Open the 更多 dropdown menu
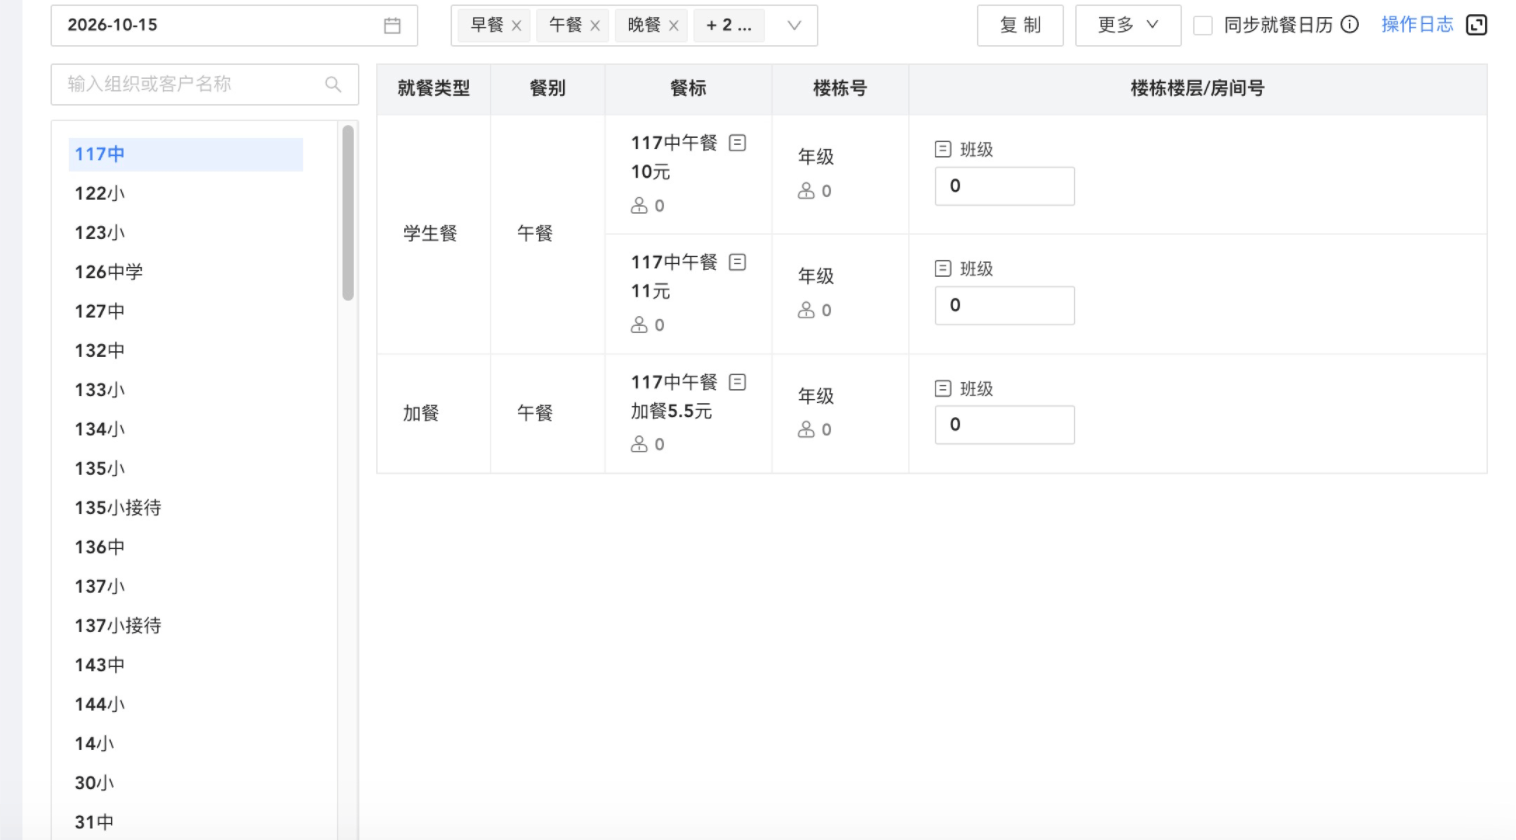 point(1128,26)
